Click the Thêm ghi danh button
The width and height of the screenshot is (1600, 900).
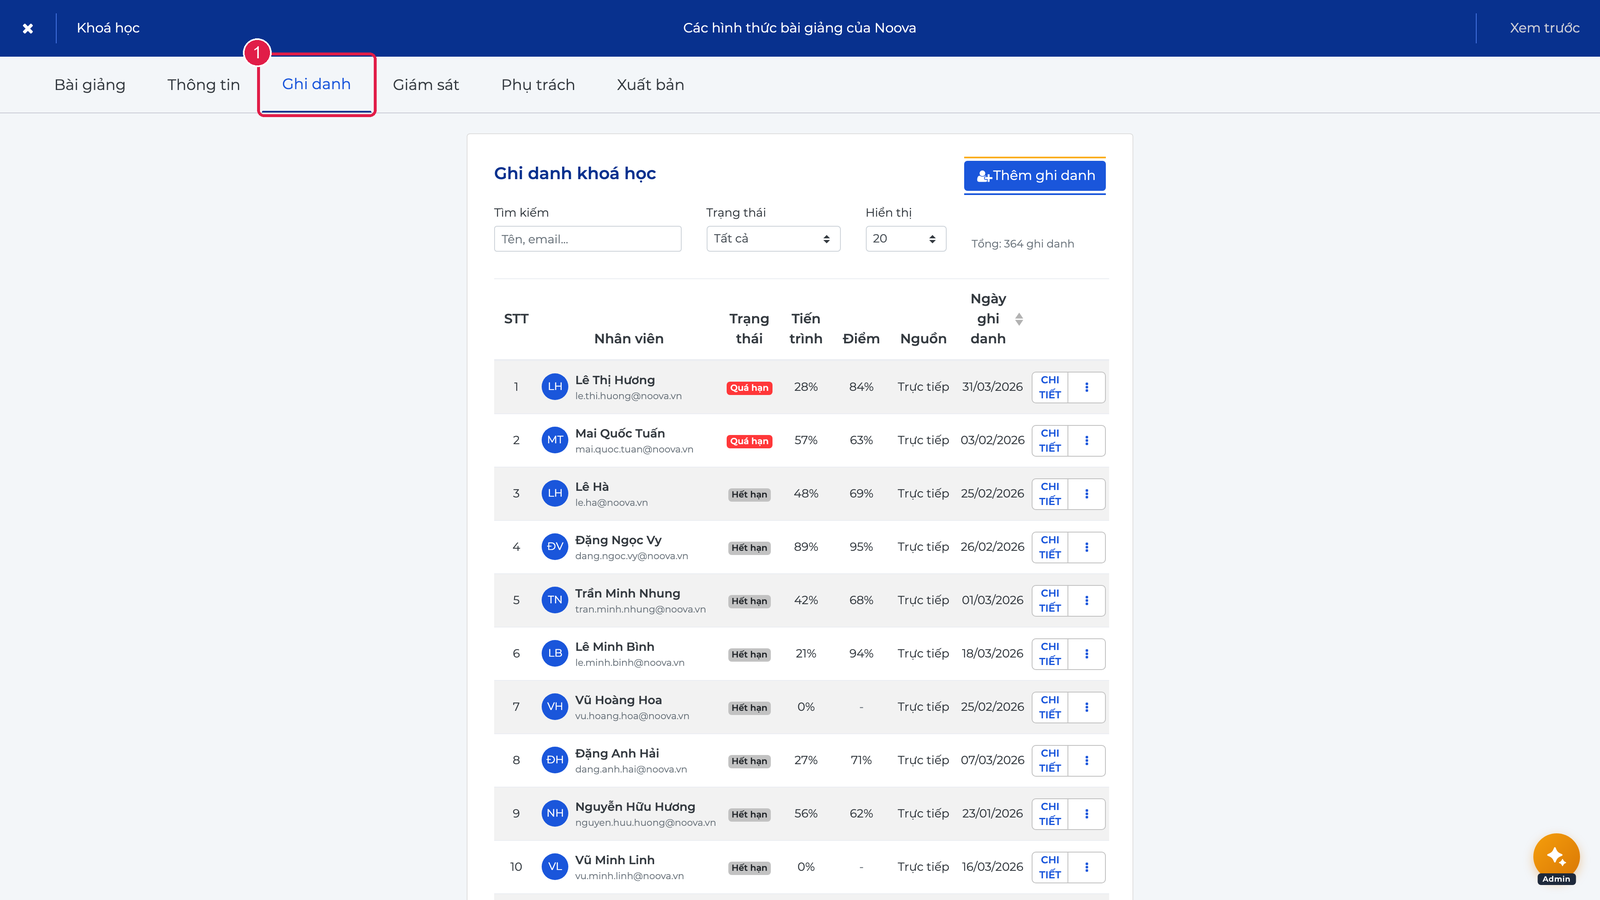tap(1035, 175)
